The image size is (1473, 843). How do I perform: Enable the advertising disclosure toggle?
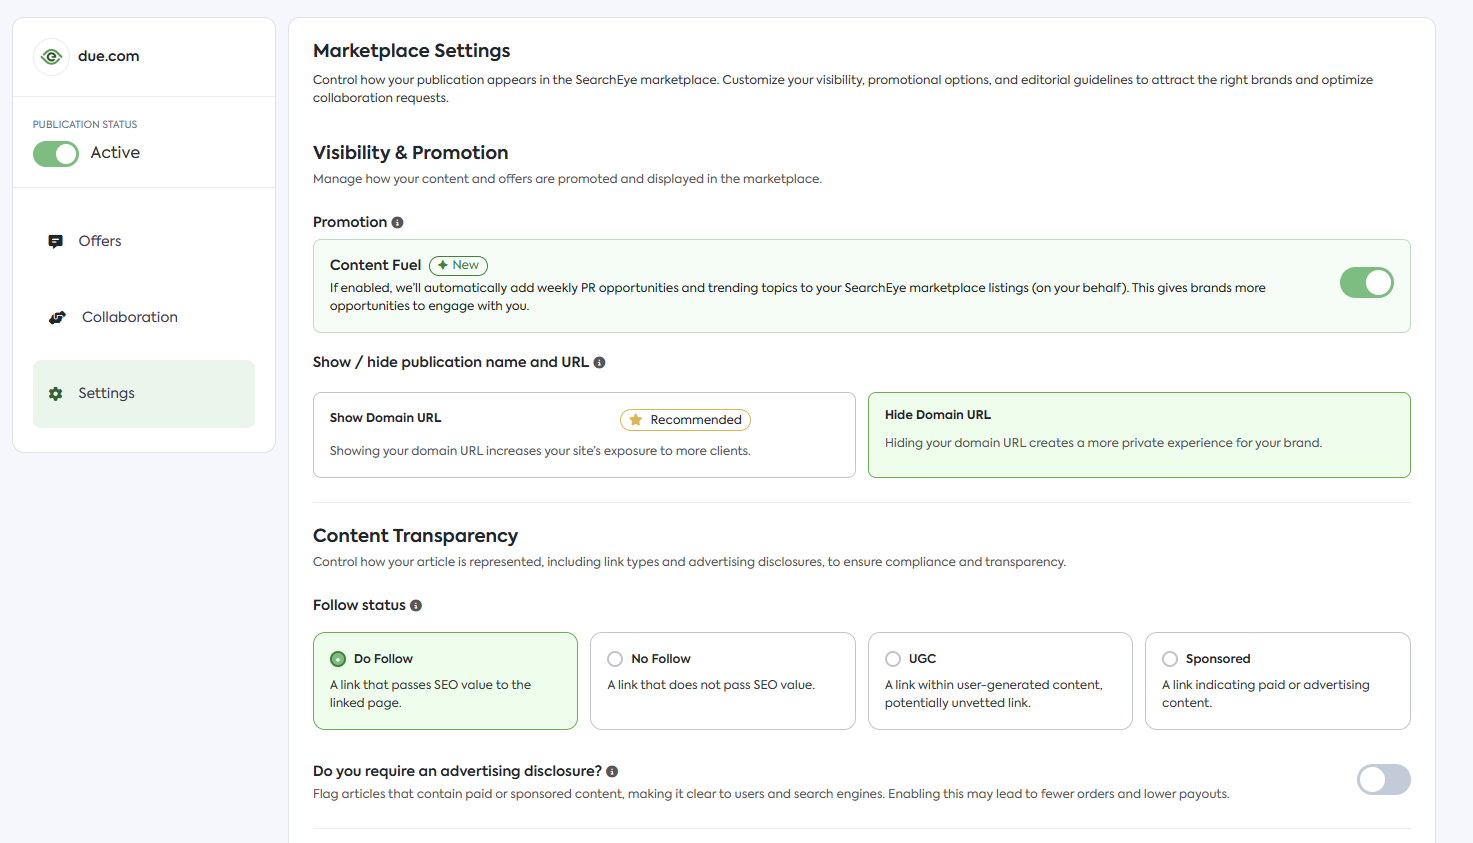click(1383, 780)
